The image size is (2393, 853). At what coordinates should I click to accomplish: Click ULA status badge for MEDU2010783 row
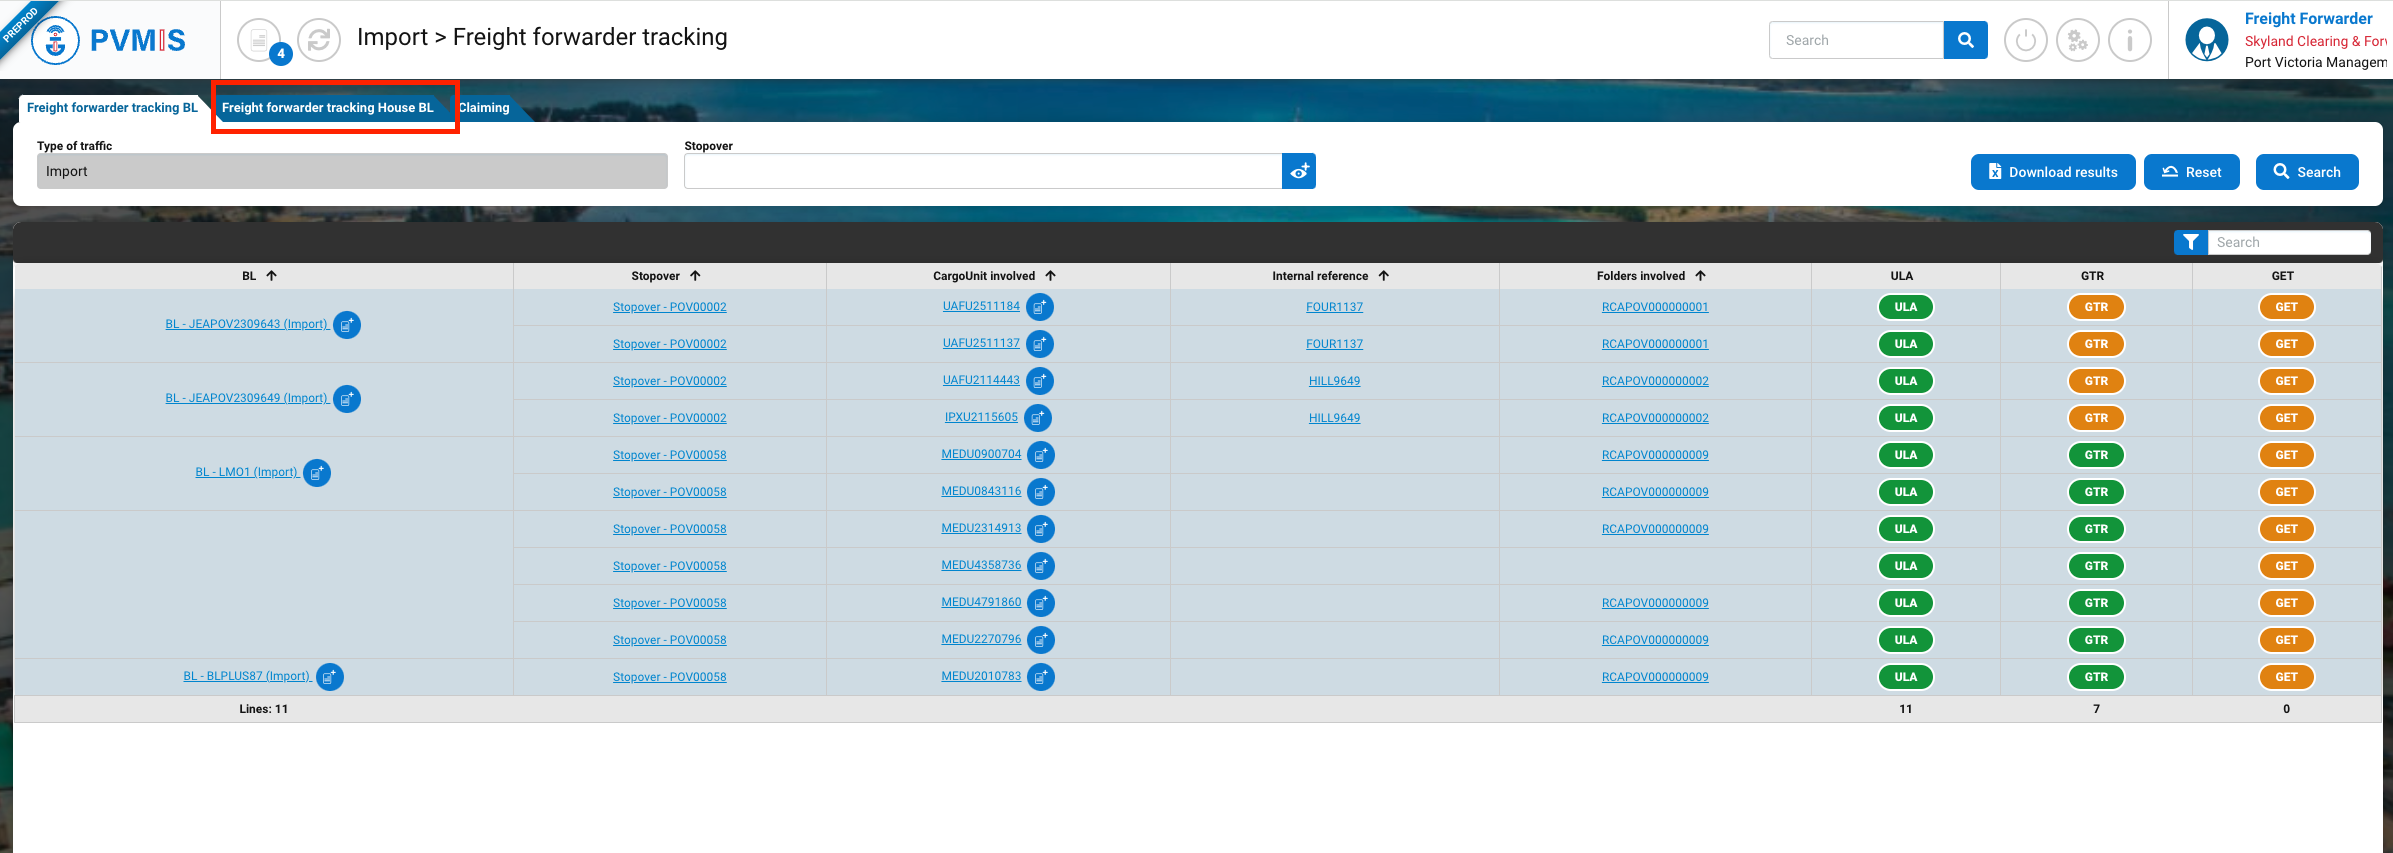[1905, 677]
